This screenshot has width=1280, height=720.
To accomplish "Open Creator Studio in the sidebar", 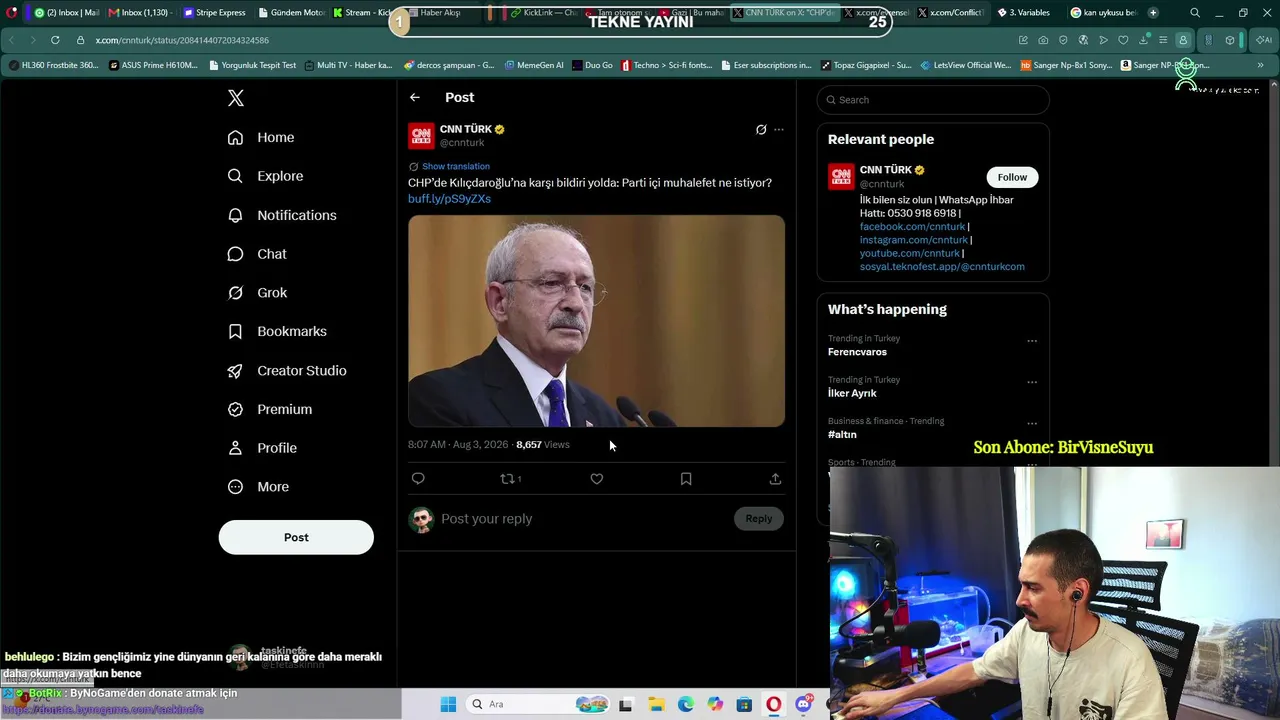I will coord(287,370).
